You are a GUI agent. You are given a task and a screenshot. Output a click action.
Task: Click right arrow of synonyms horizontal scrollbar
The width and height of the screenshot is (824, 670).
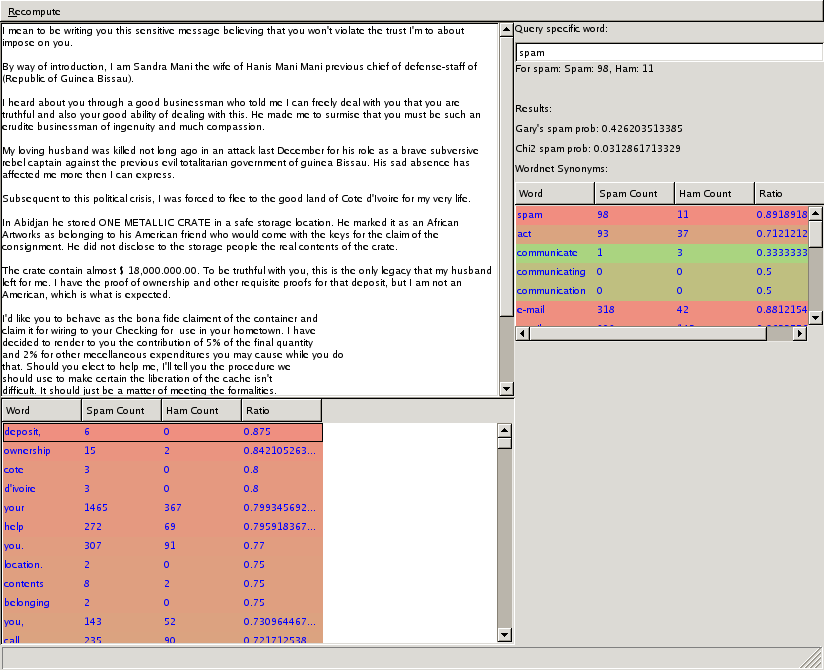coord(800,333)
